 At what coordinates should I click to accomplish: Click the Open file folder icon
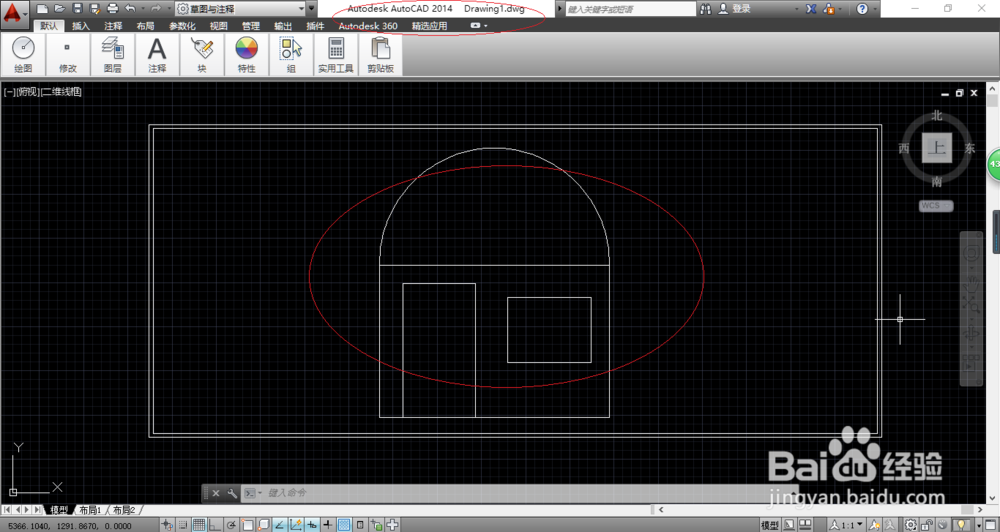coord(60,9)
